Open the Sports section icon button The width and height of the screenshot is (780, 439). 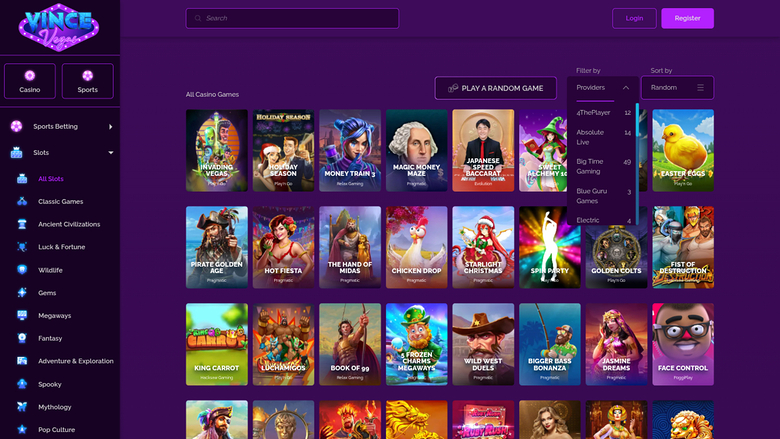[88, 81]
